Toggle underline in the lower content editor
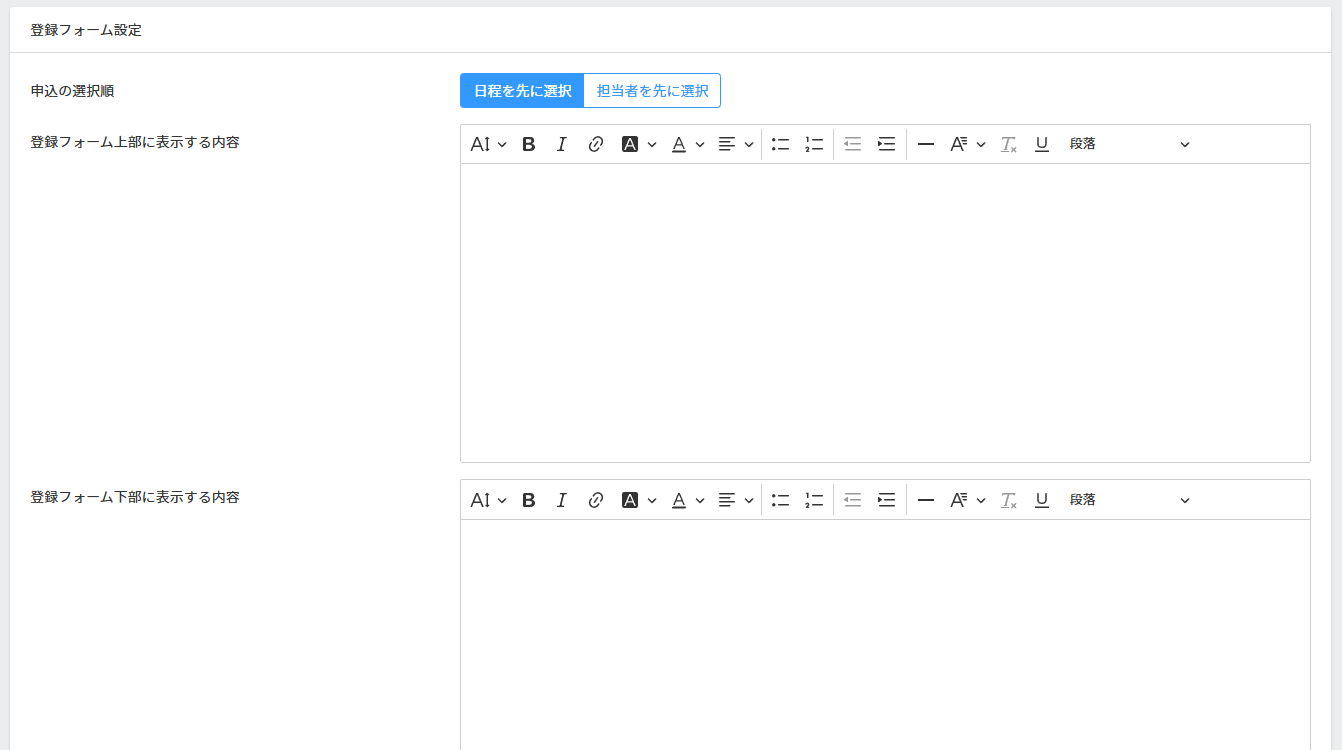The image size is (1342, 750). pyautogui.click(x=1042, y=500)
